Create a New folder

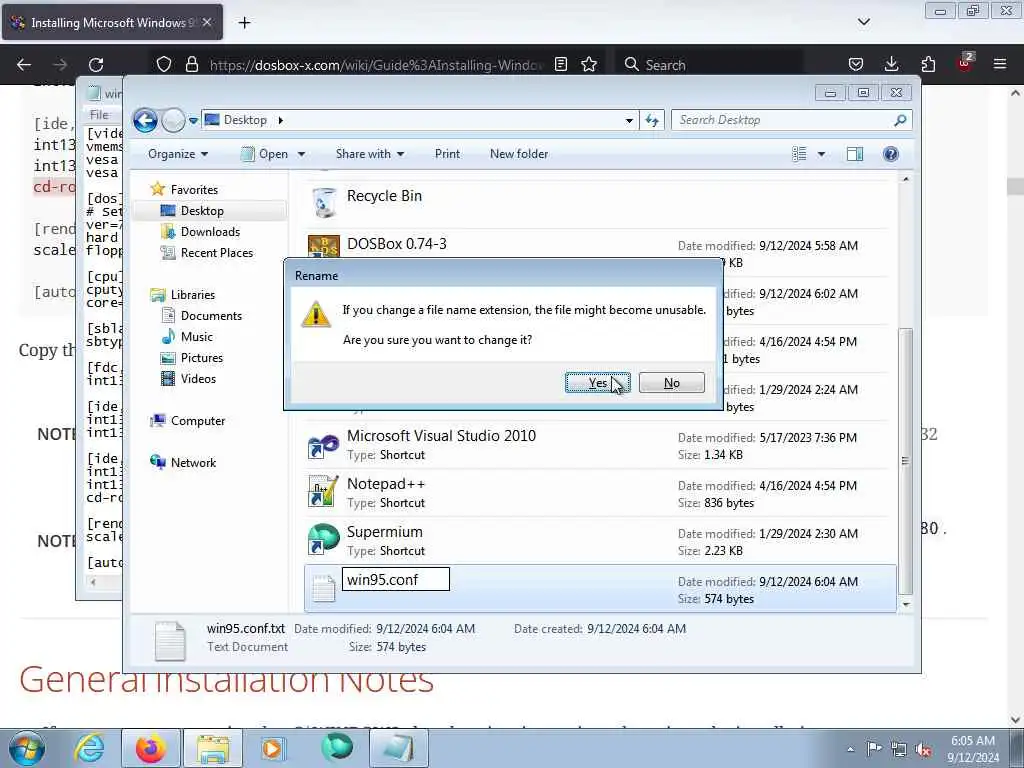[519, 154]
